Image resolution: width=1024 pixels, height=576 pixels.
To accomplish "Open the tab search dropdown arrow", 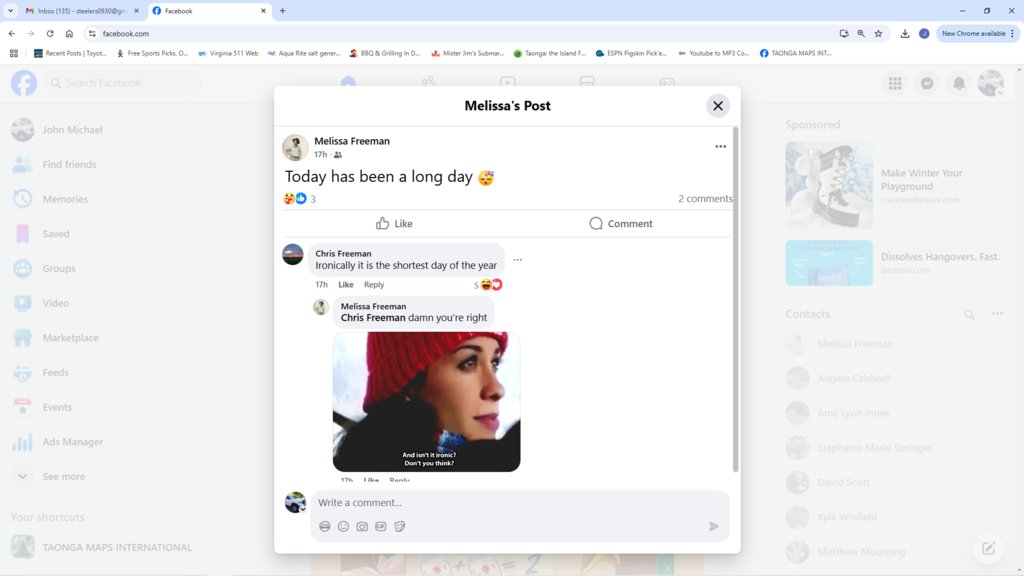I will click(x=10, y=10).
